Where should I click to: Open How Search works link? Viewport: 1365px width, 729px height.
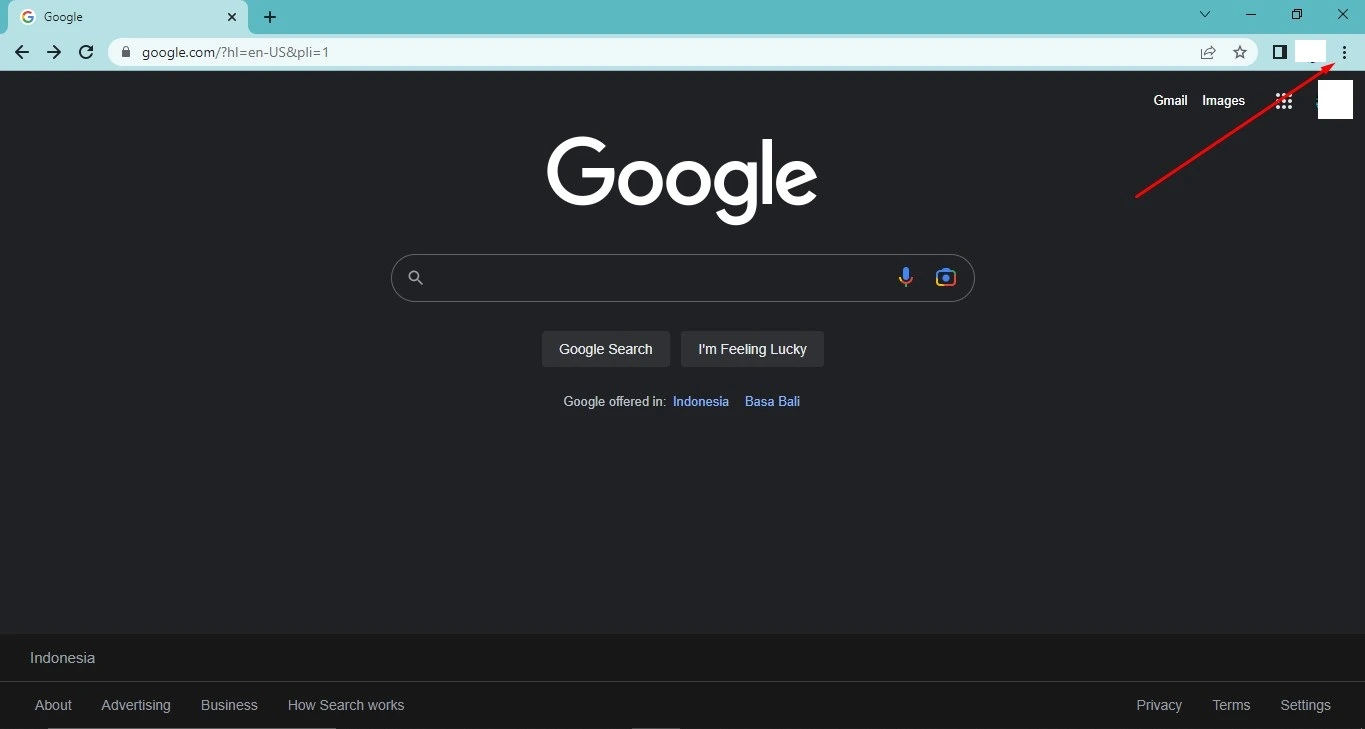click(346, 705)
